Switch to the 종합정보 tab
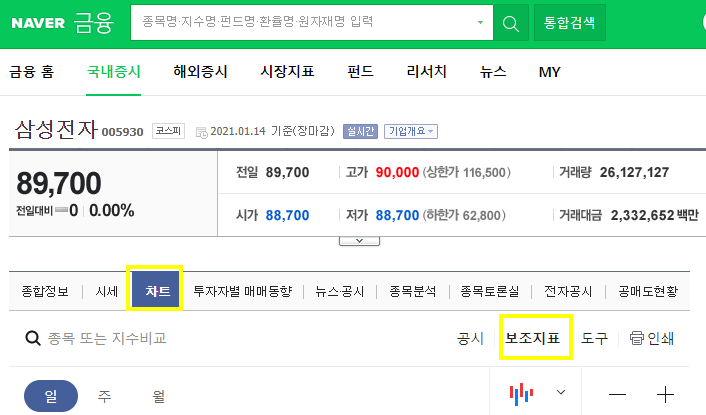Image resolution: width=706 pixels, height=415 pixels. (x=45, y=292)
